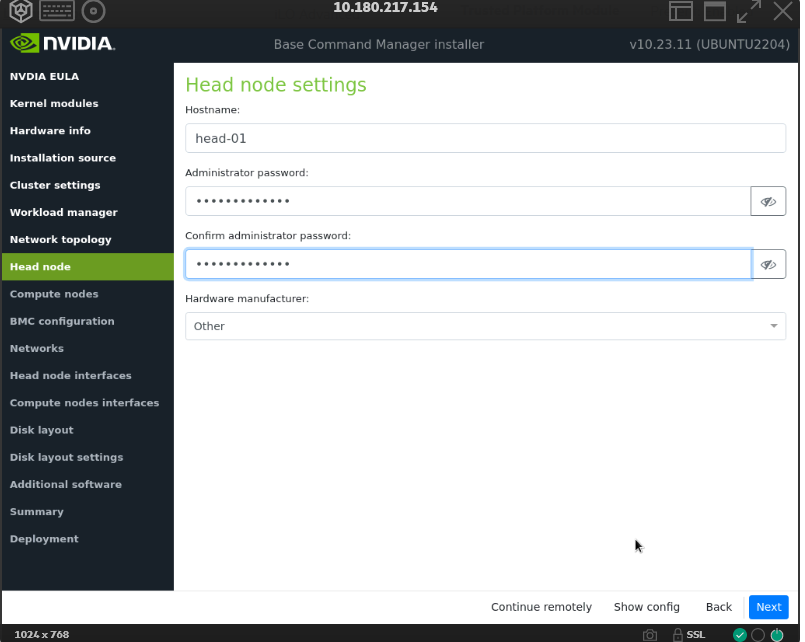
Task: Click the SSL padlock icon
Action: pos(678,634)
